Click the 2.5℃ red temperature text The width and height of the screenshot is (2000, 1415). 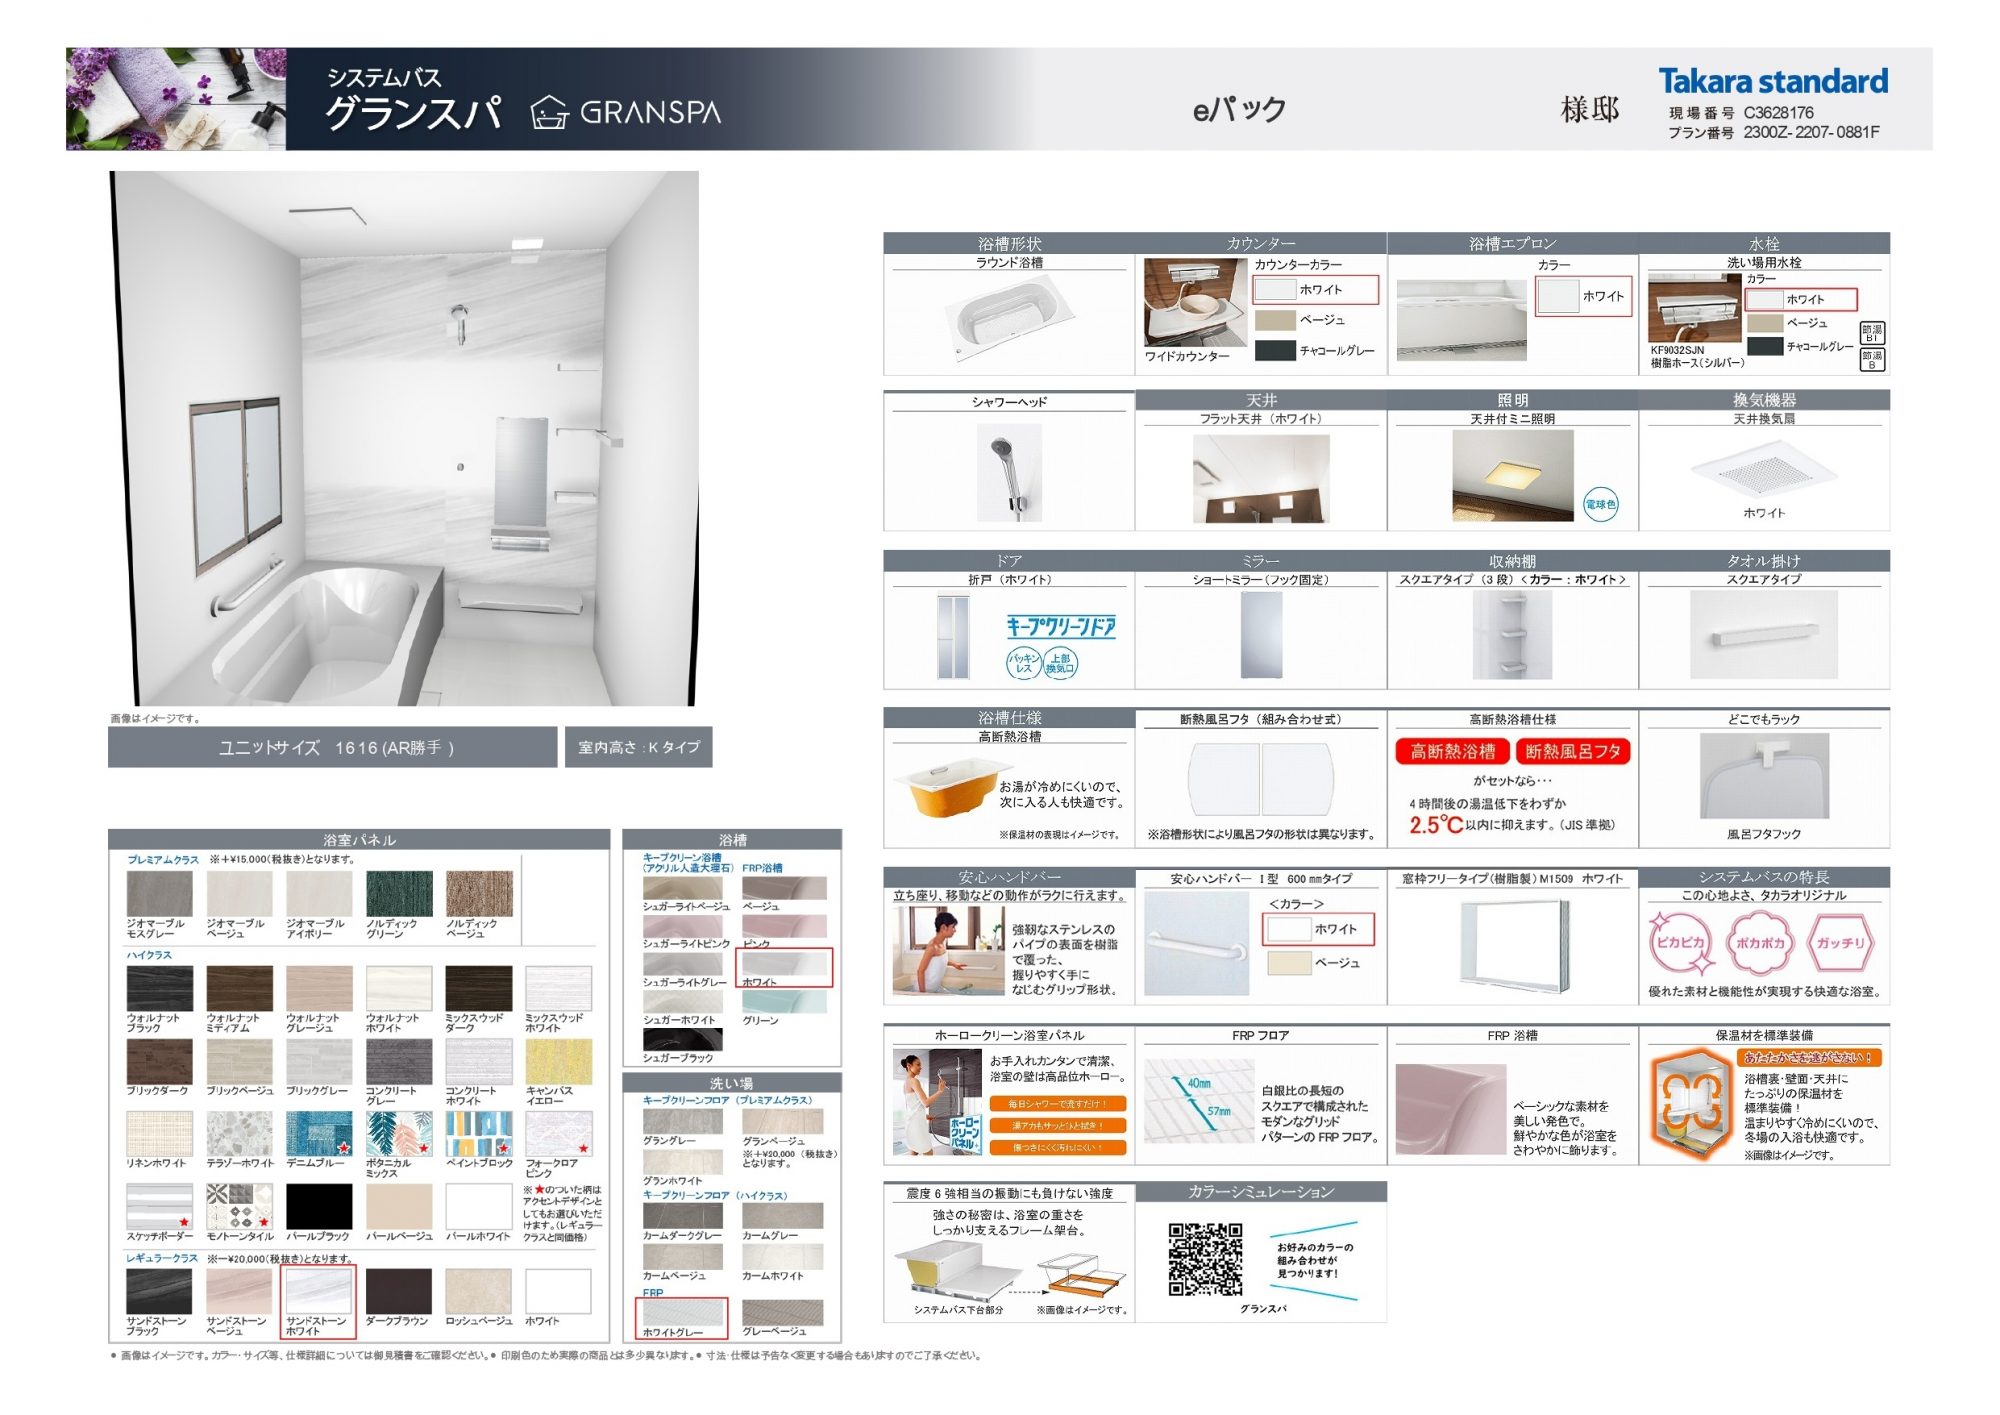point(1436,825)
